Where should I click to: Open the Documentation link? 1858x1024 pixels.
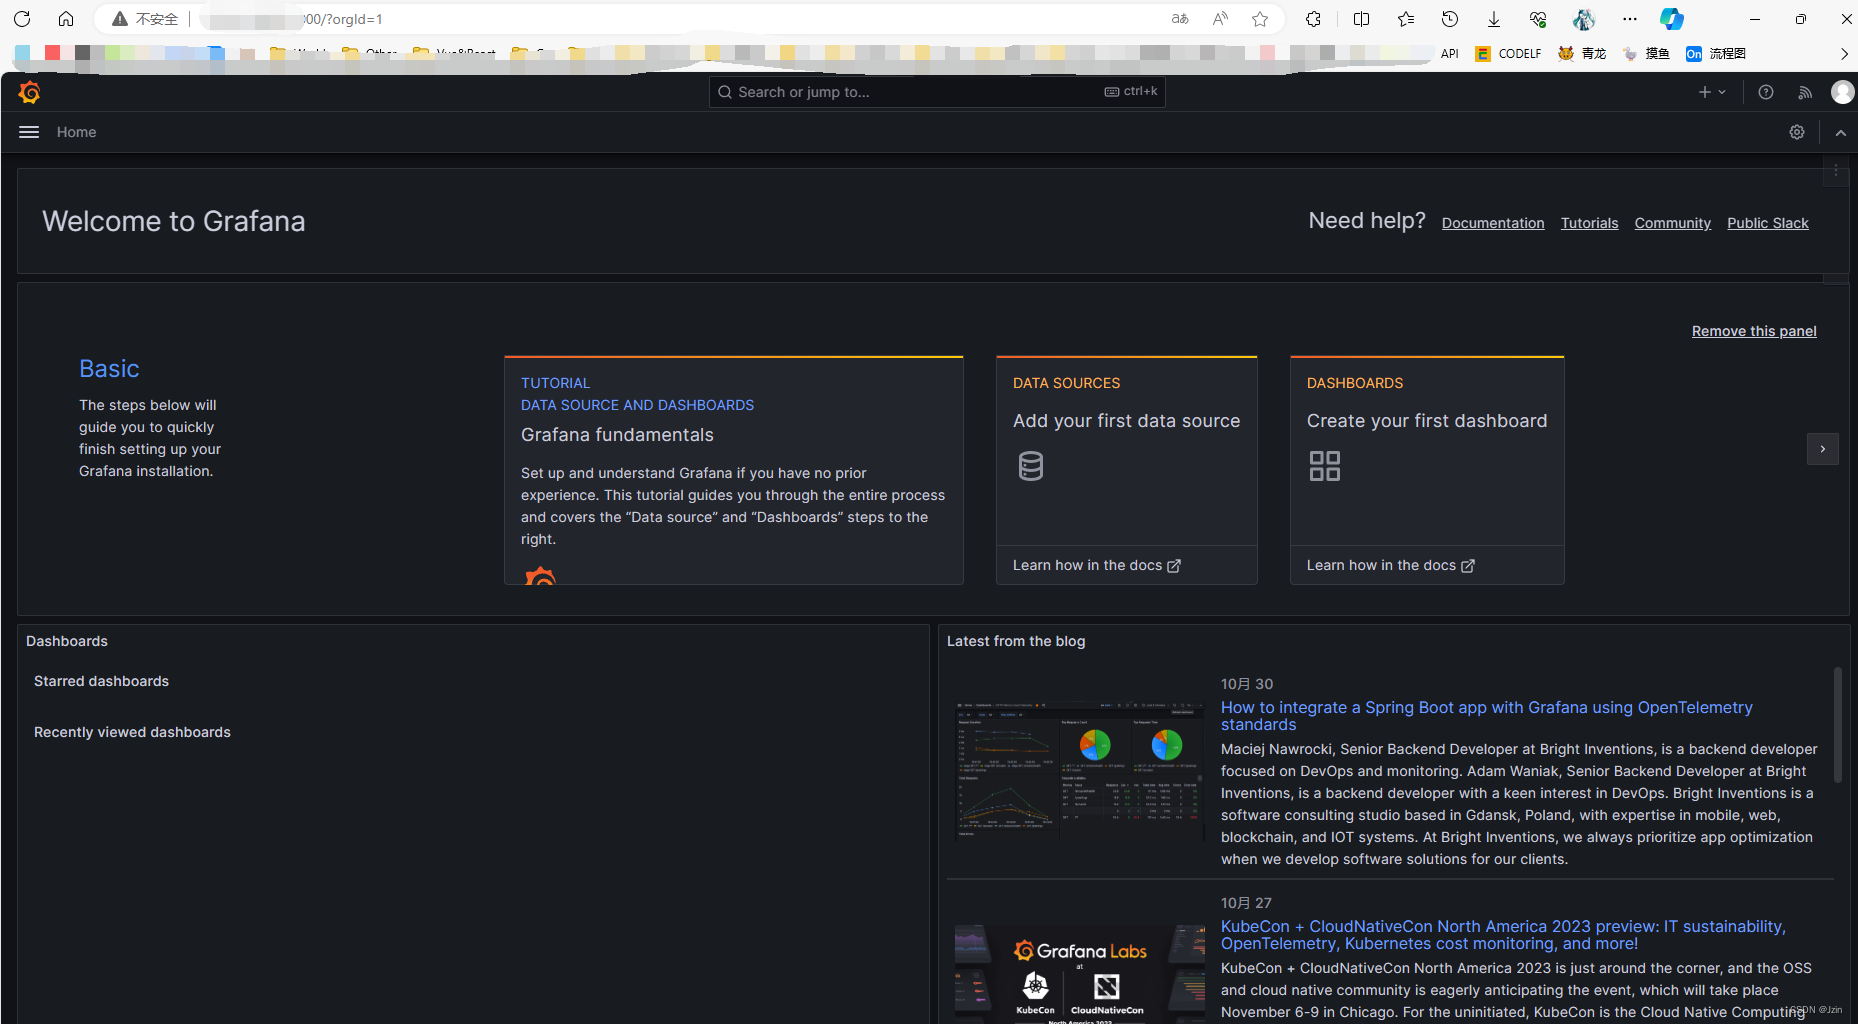point(1492,223)
